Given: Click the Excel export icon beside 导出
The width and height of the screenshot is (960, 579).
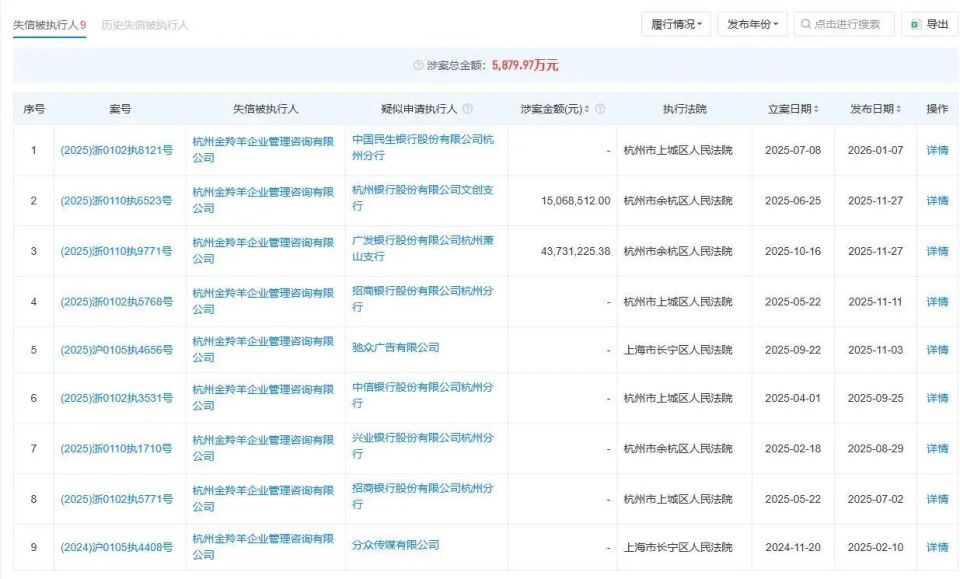Looking at the screenshot, I should point(914,23).
